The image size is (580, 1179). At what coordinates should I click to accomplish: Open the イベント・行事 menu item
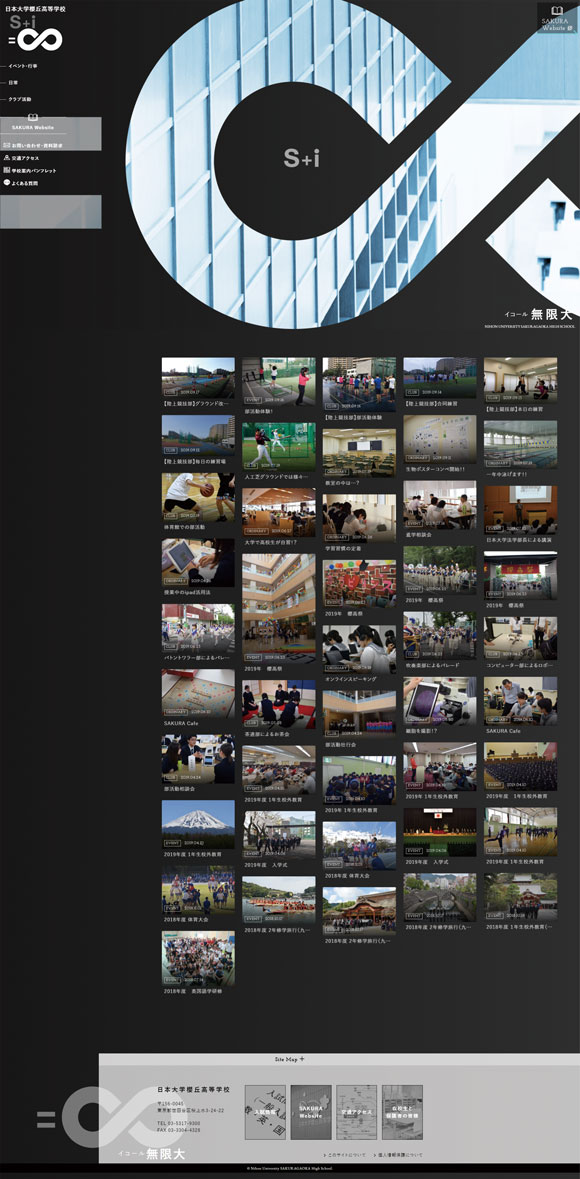coord(23,66)
